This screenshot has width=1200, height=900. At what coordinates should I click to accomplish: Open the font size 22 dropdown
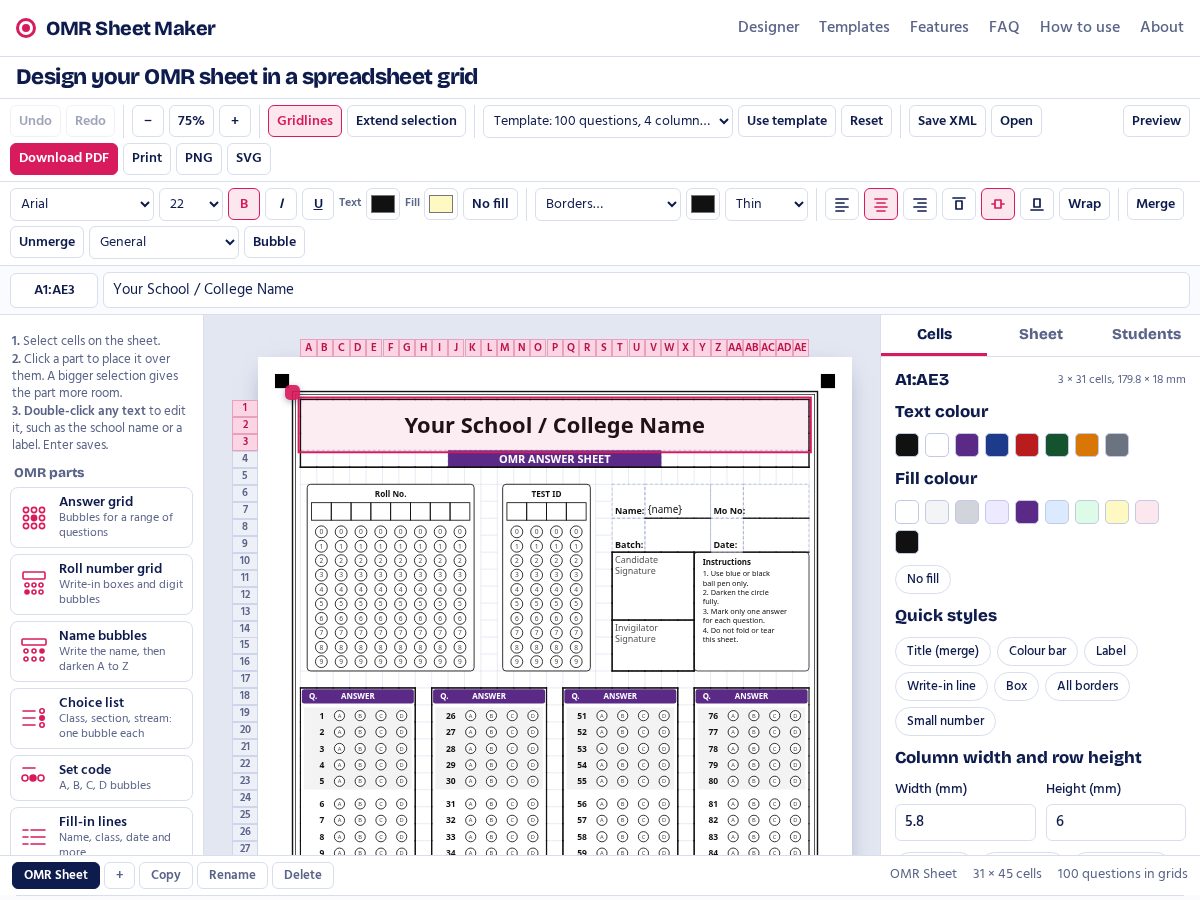(191, 204)
